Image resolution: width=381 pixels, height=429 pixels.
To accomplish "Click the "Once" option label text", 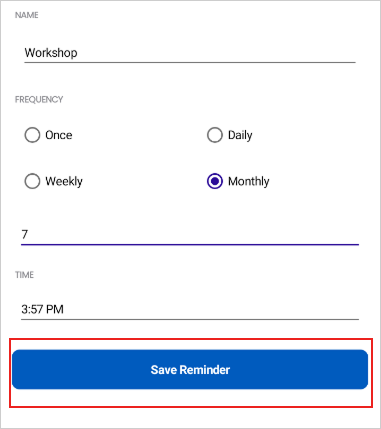I will (x=59, y=135).
